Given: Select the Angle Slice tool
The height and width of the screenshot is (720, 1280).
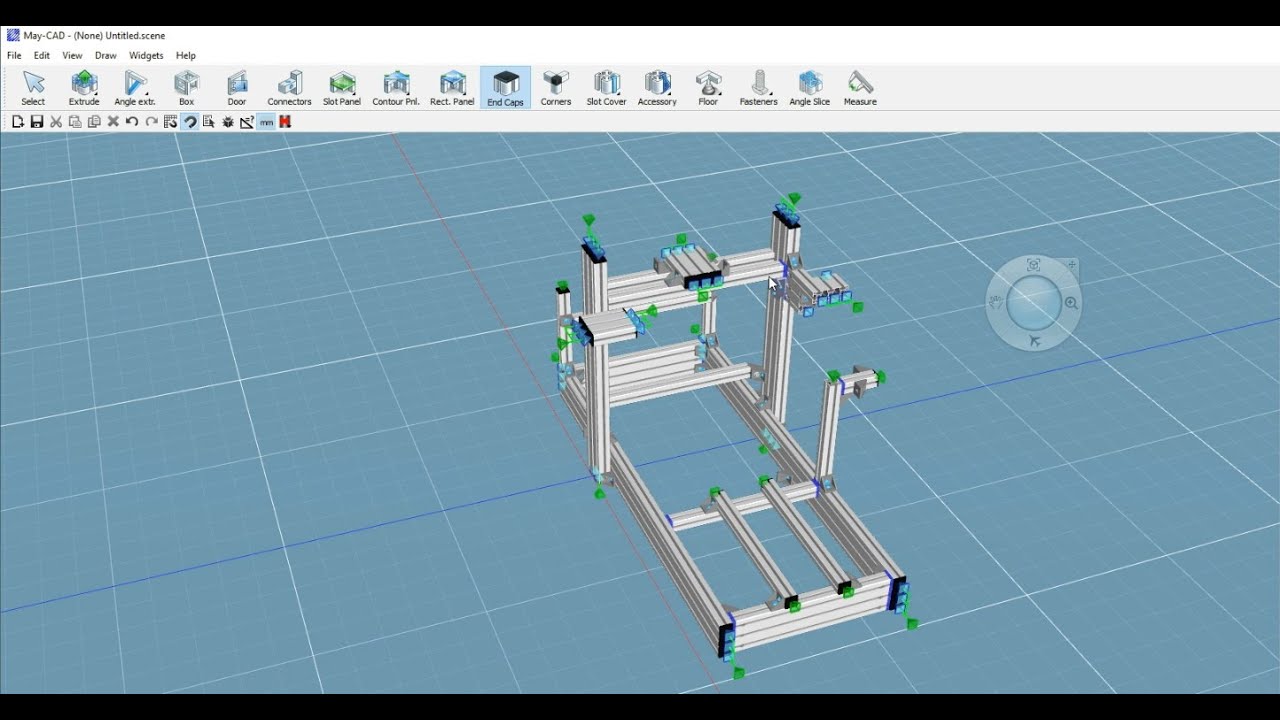Looking at the screenshot, I should click(x=810, y=88).
